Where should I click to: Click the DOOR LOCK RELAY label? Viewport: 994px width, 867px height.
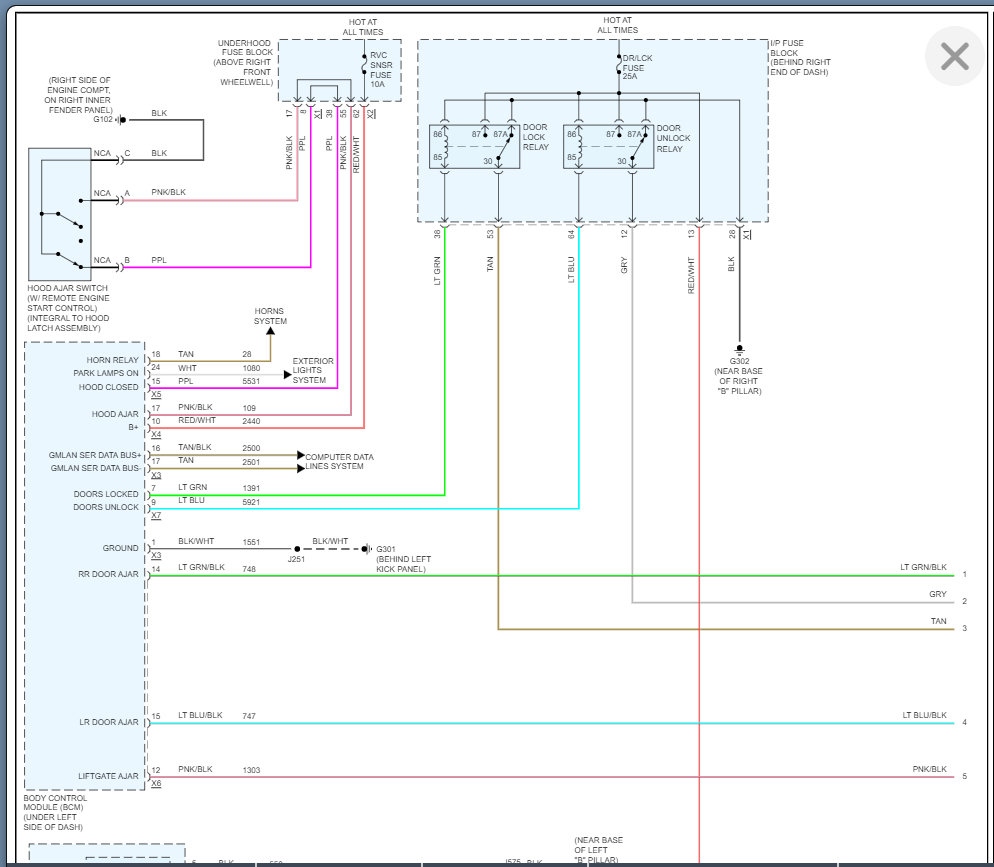[536, 137]
